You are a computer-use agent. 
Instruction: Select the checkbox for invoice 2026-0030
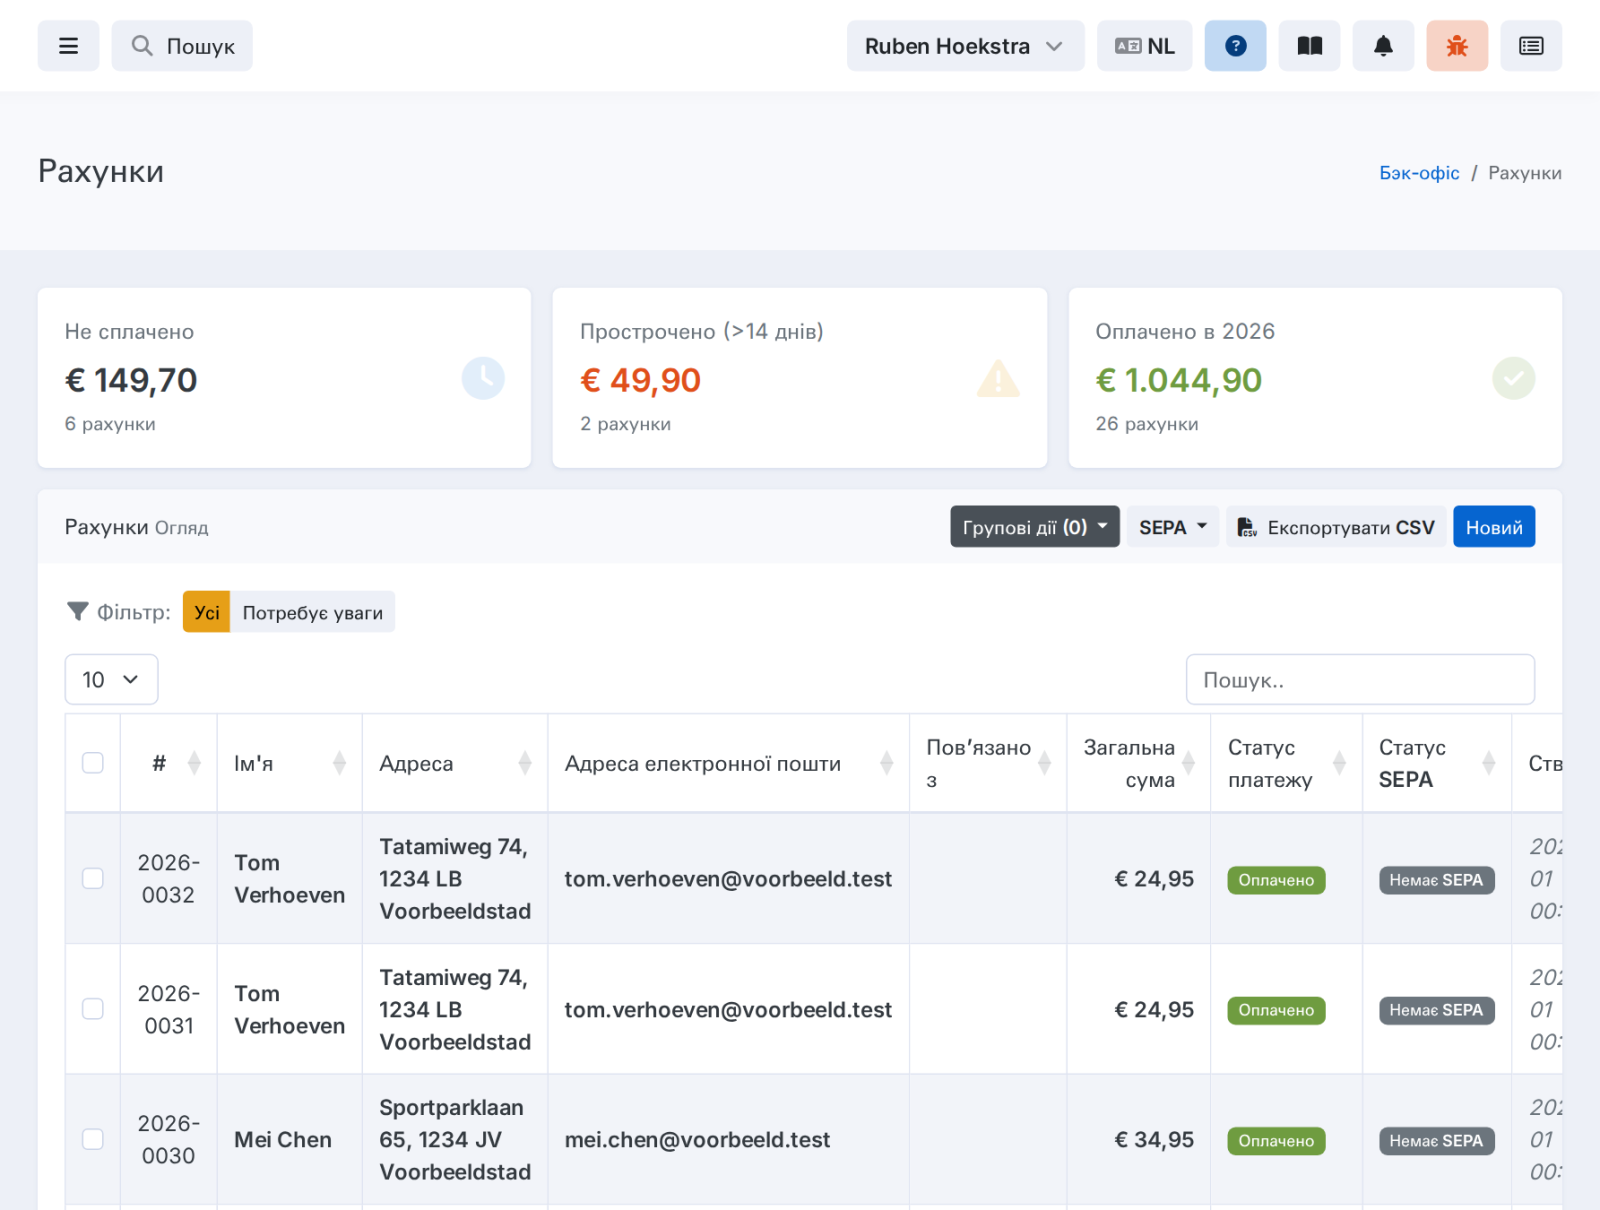[93, 1139]
